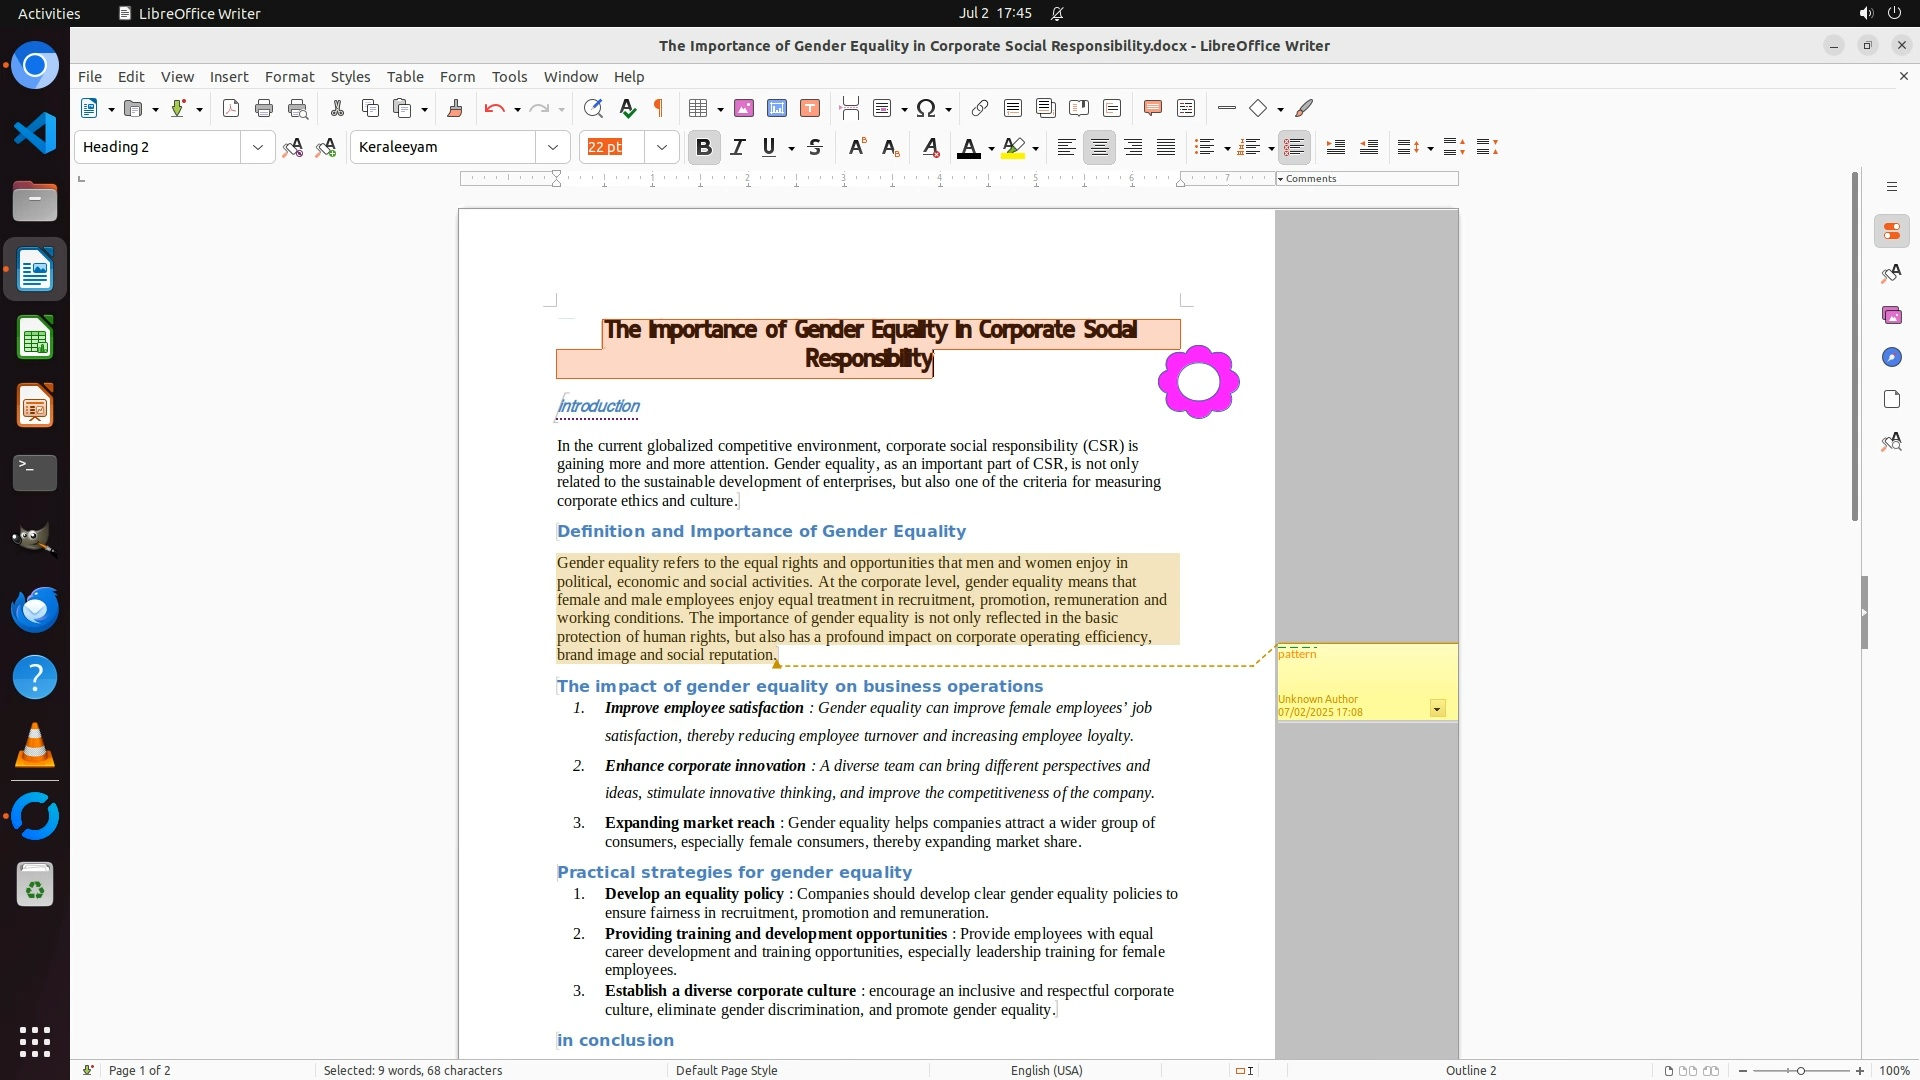Open the font name dropdown list
This screenshot has height=1080, width=1920.
[x=552, y=147]
